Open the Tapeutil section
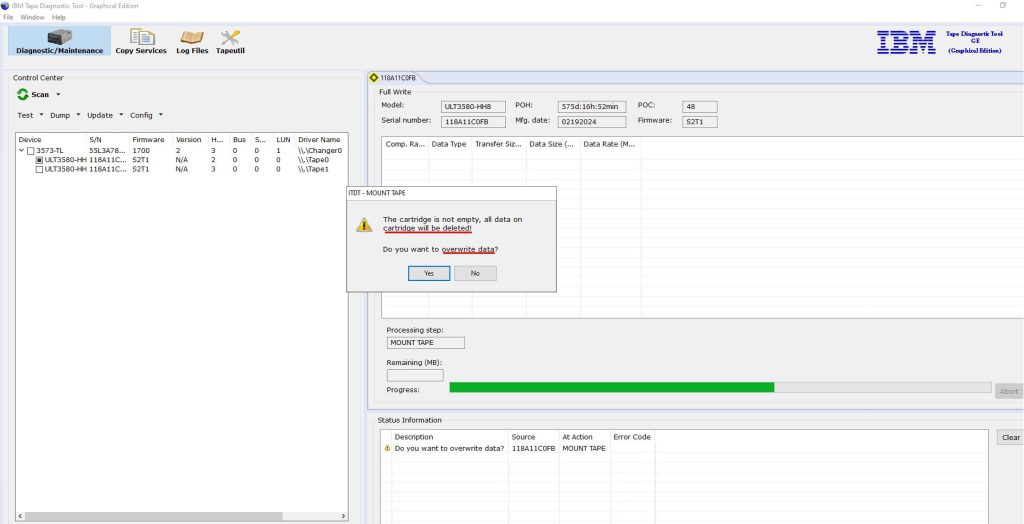This screenshot has width=1024, height=524. coord(230,41)
